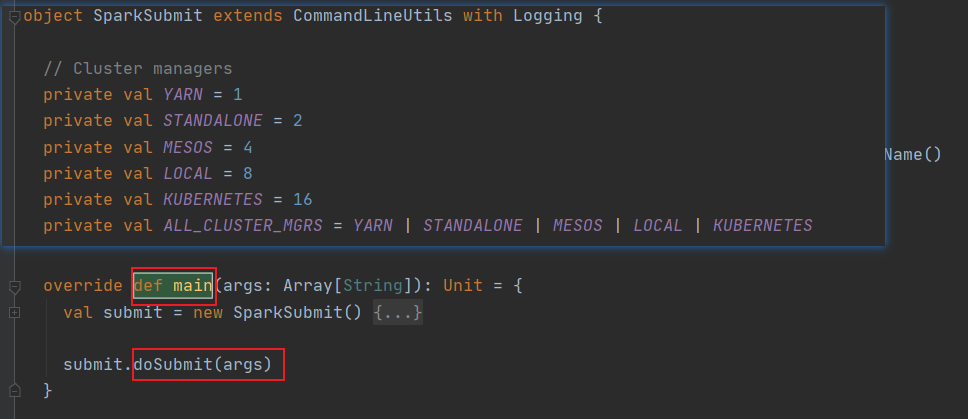Click the object keyword on first line
The image size is (968, 419).
pos(53,16)
